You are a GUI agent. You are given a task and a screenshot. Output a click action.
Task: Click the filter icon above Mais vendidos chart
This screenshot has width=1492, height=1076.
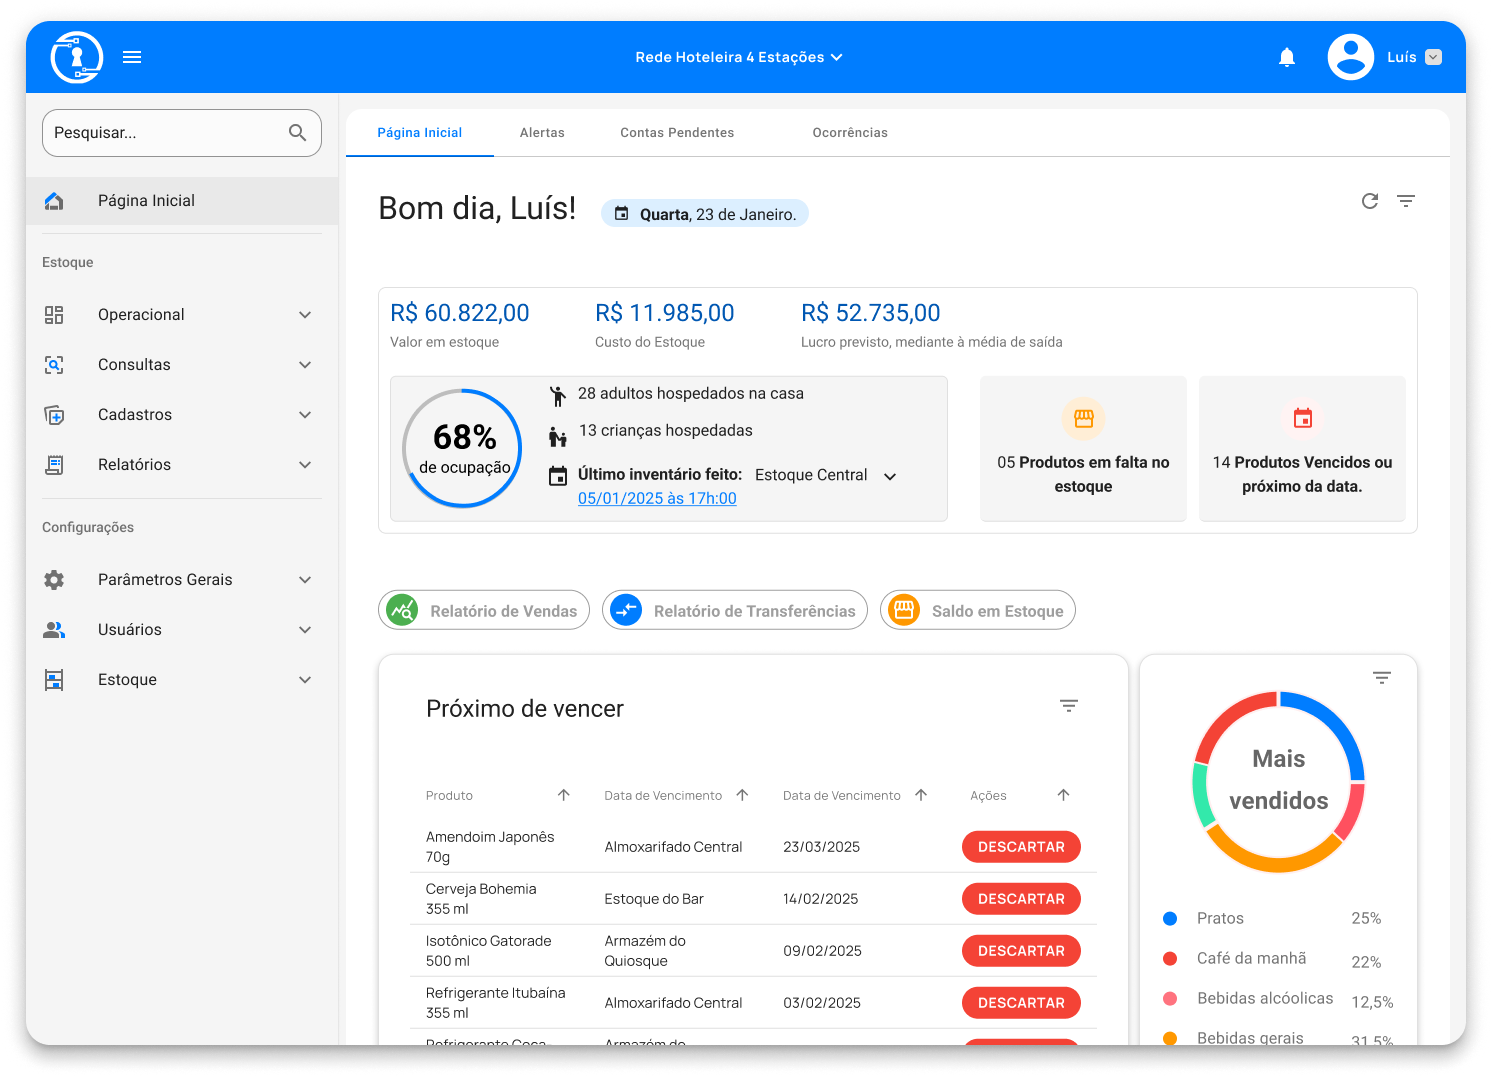pyautogui.click(x=1381, y=678)
